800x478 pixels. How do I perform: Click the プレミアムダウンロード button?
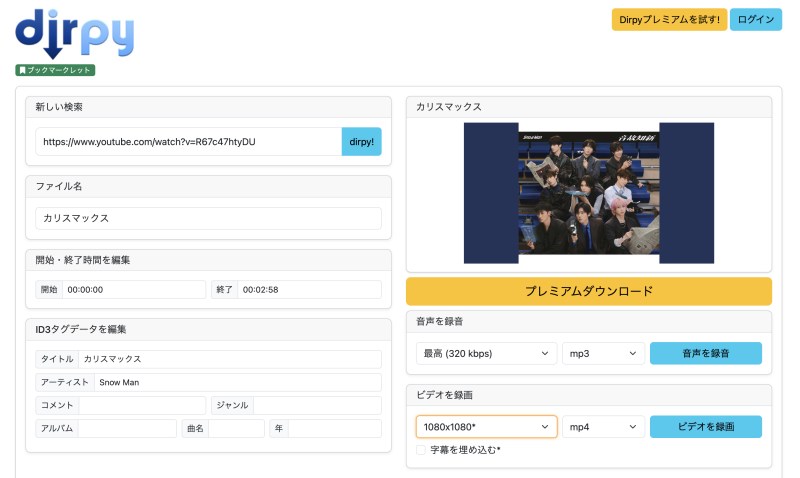[x=589, y=291]
